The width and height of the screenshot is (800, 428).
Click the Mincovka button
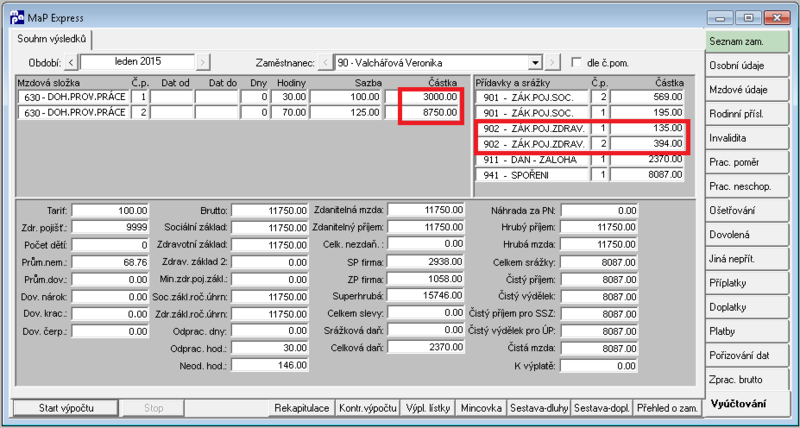pyautogui.click(x=481, y=408)
